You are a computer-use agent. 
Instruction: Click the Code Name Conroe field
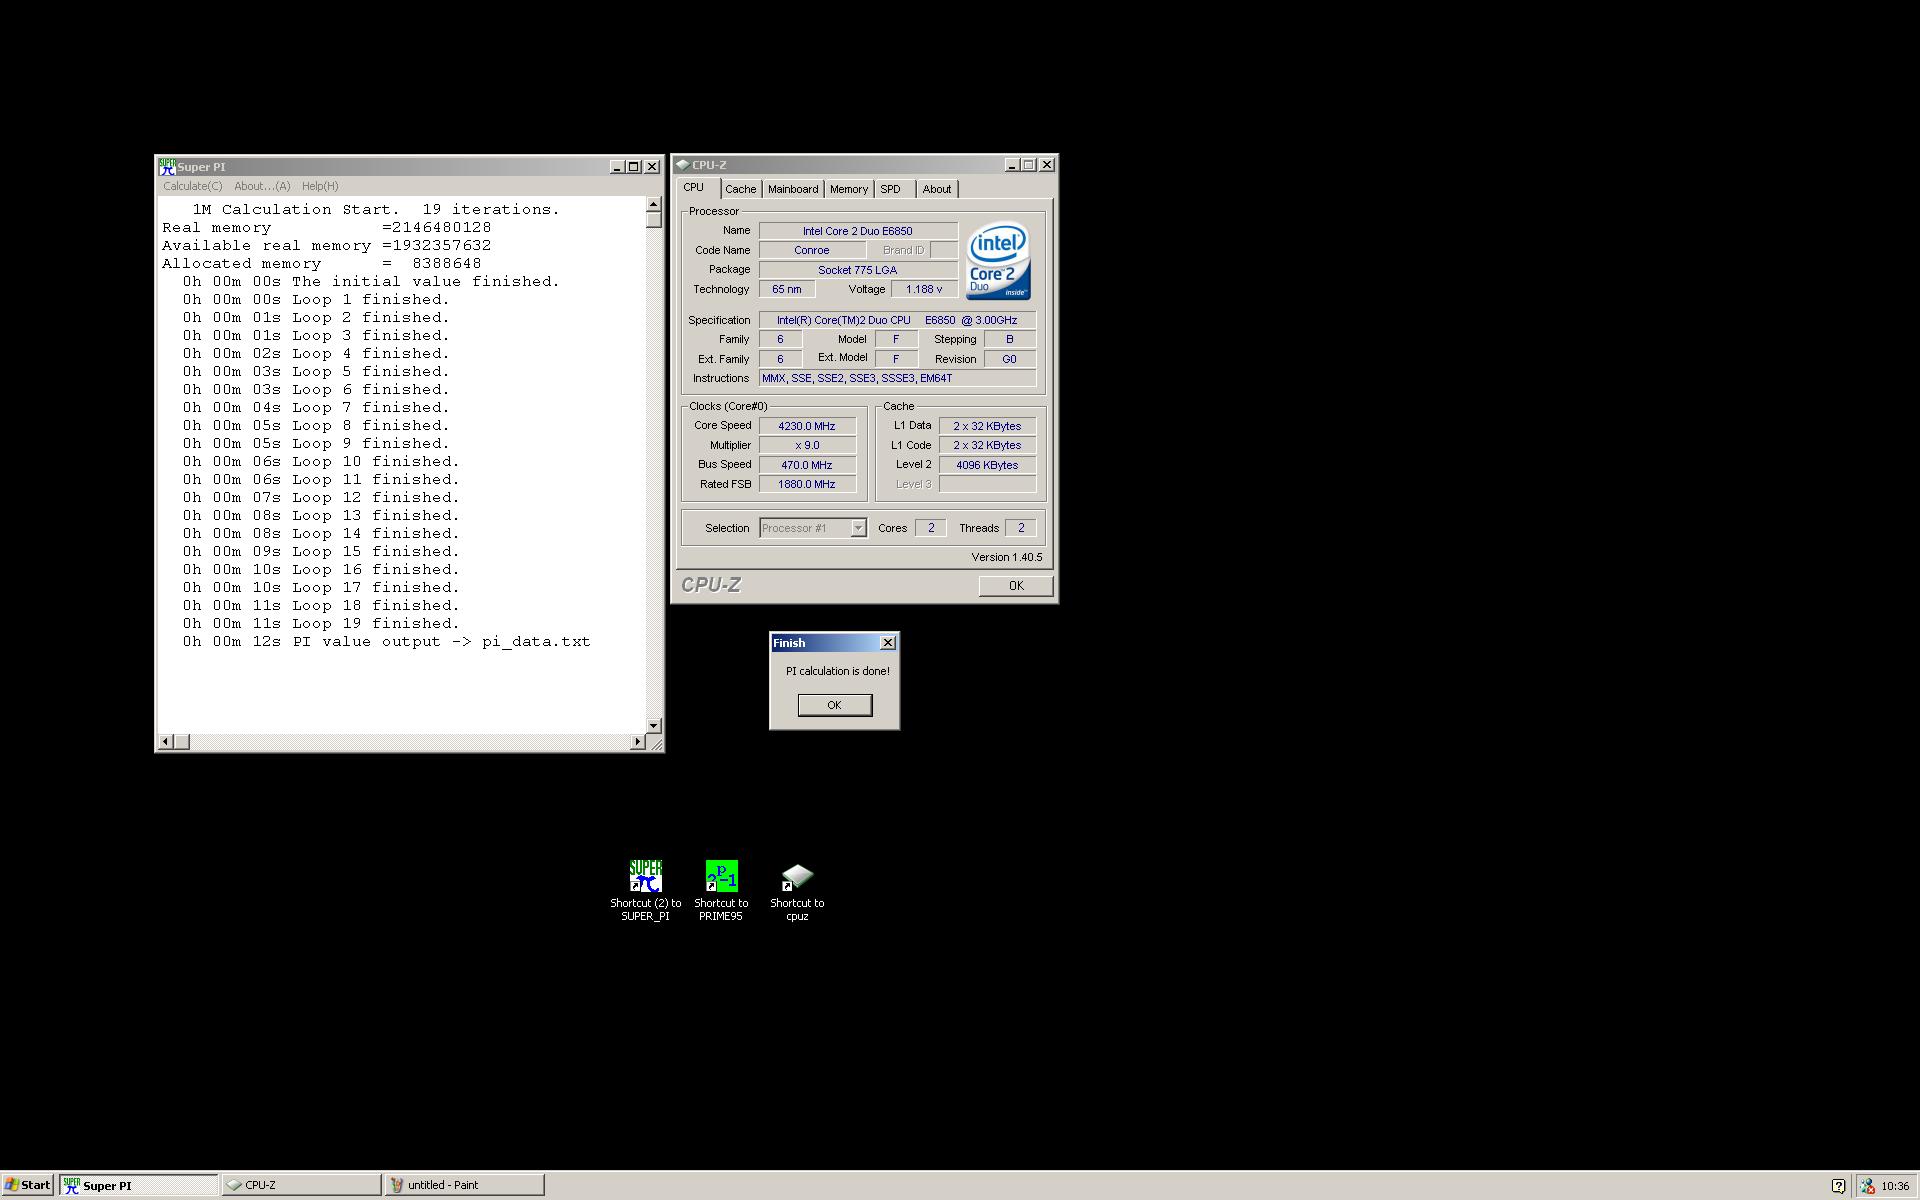(x=812, y=250)
